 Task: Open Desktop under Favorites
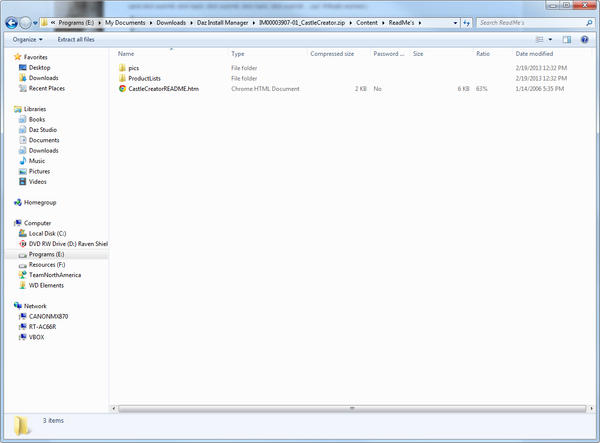39,68
